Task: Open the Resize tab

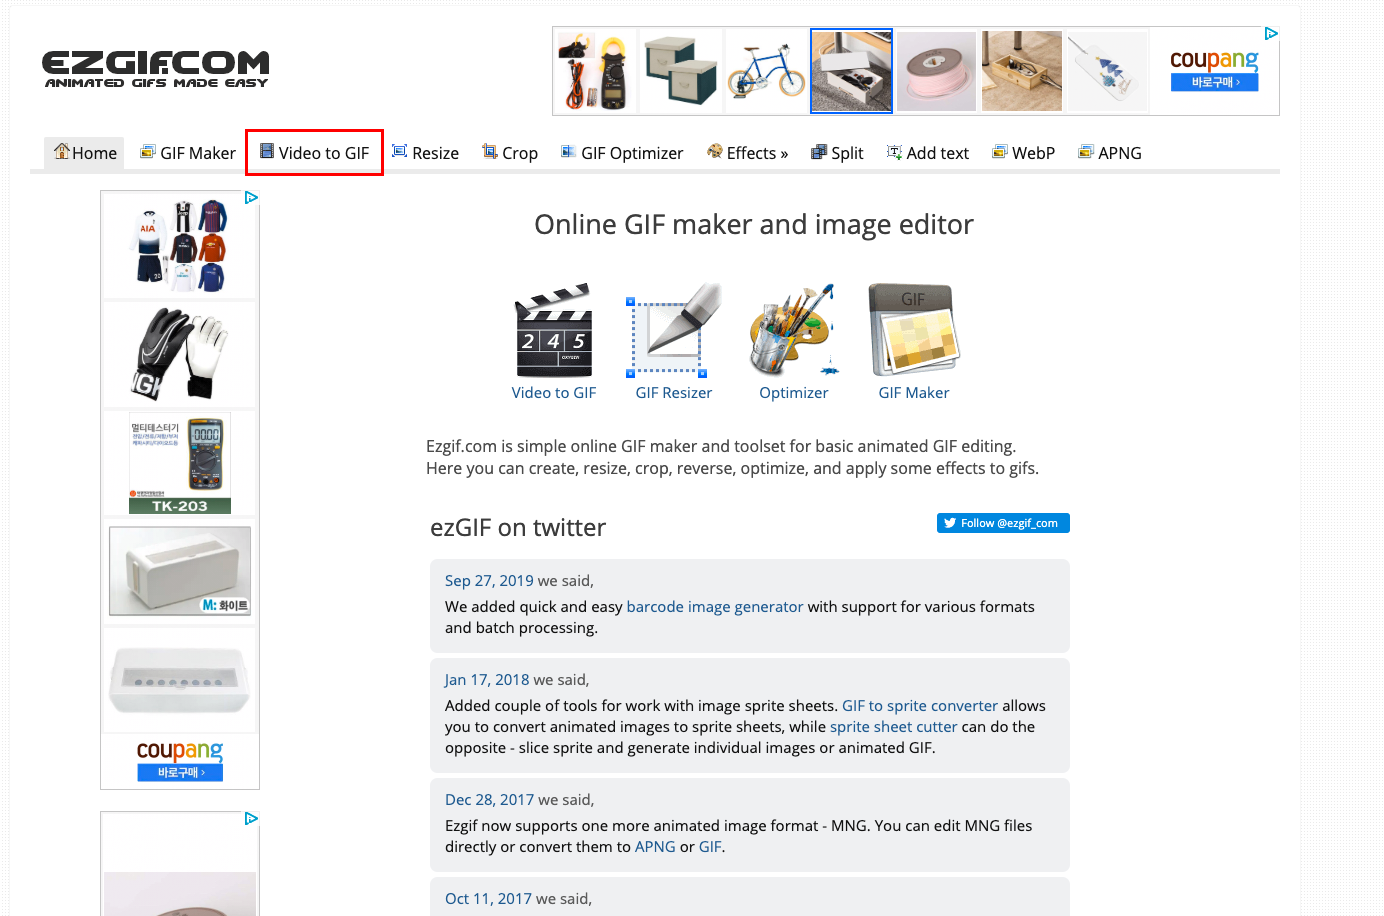Action: tap(425, 153)
